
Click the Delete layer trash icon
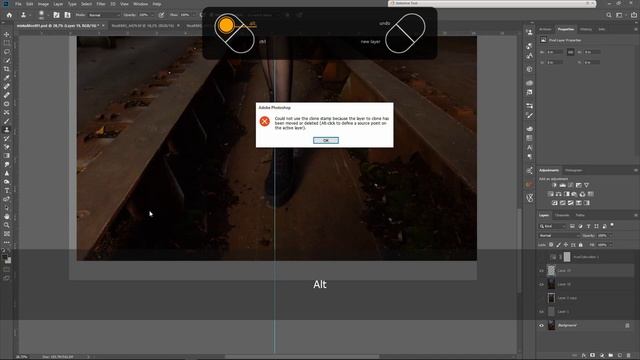pos(629,356)
